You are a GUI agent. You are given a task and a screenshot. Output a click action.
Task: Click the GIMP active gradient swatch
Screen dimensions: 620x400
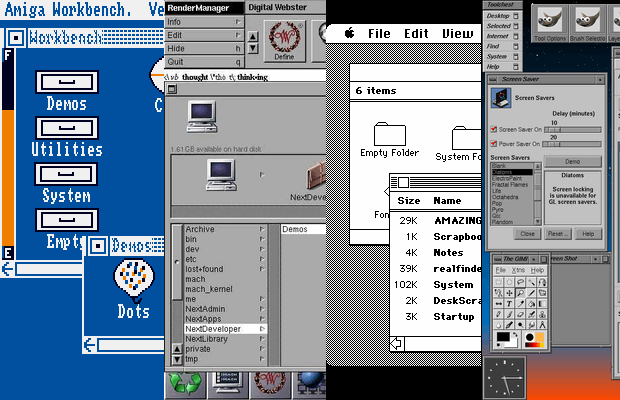tap(535, 345)
